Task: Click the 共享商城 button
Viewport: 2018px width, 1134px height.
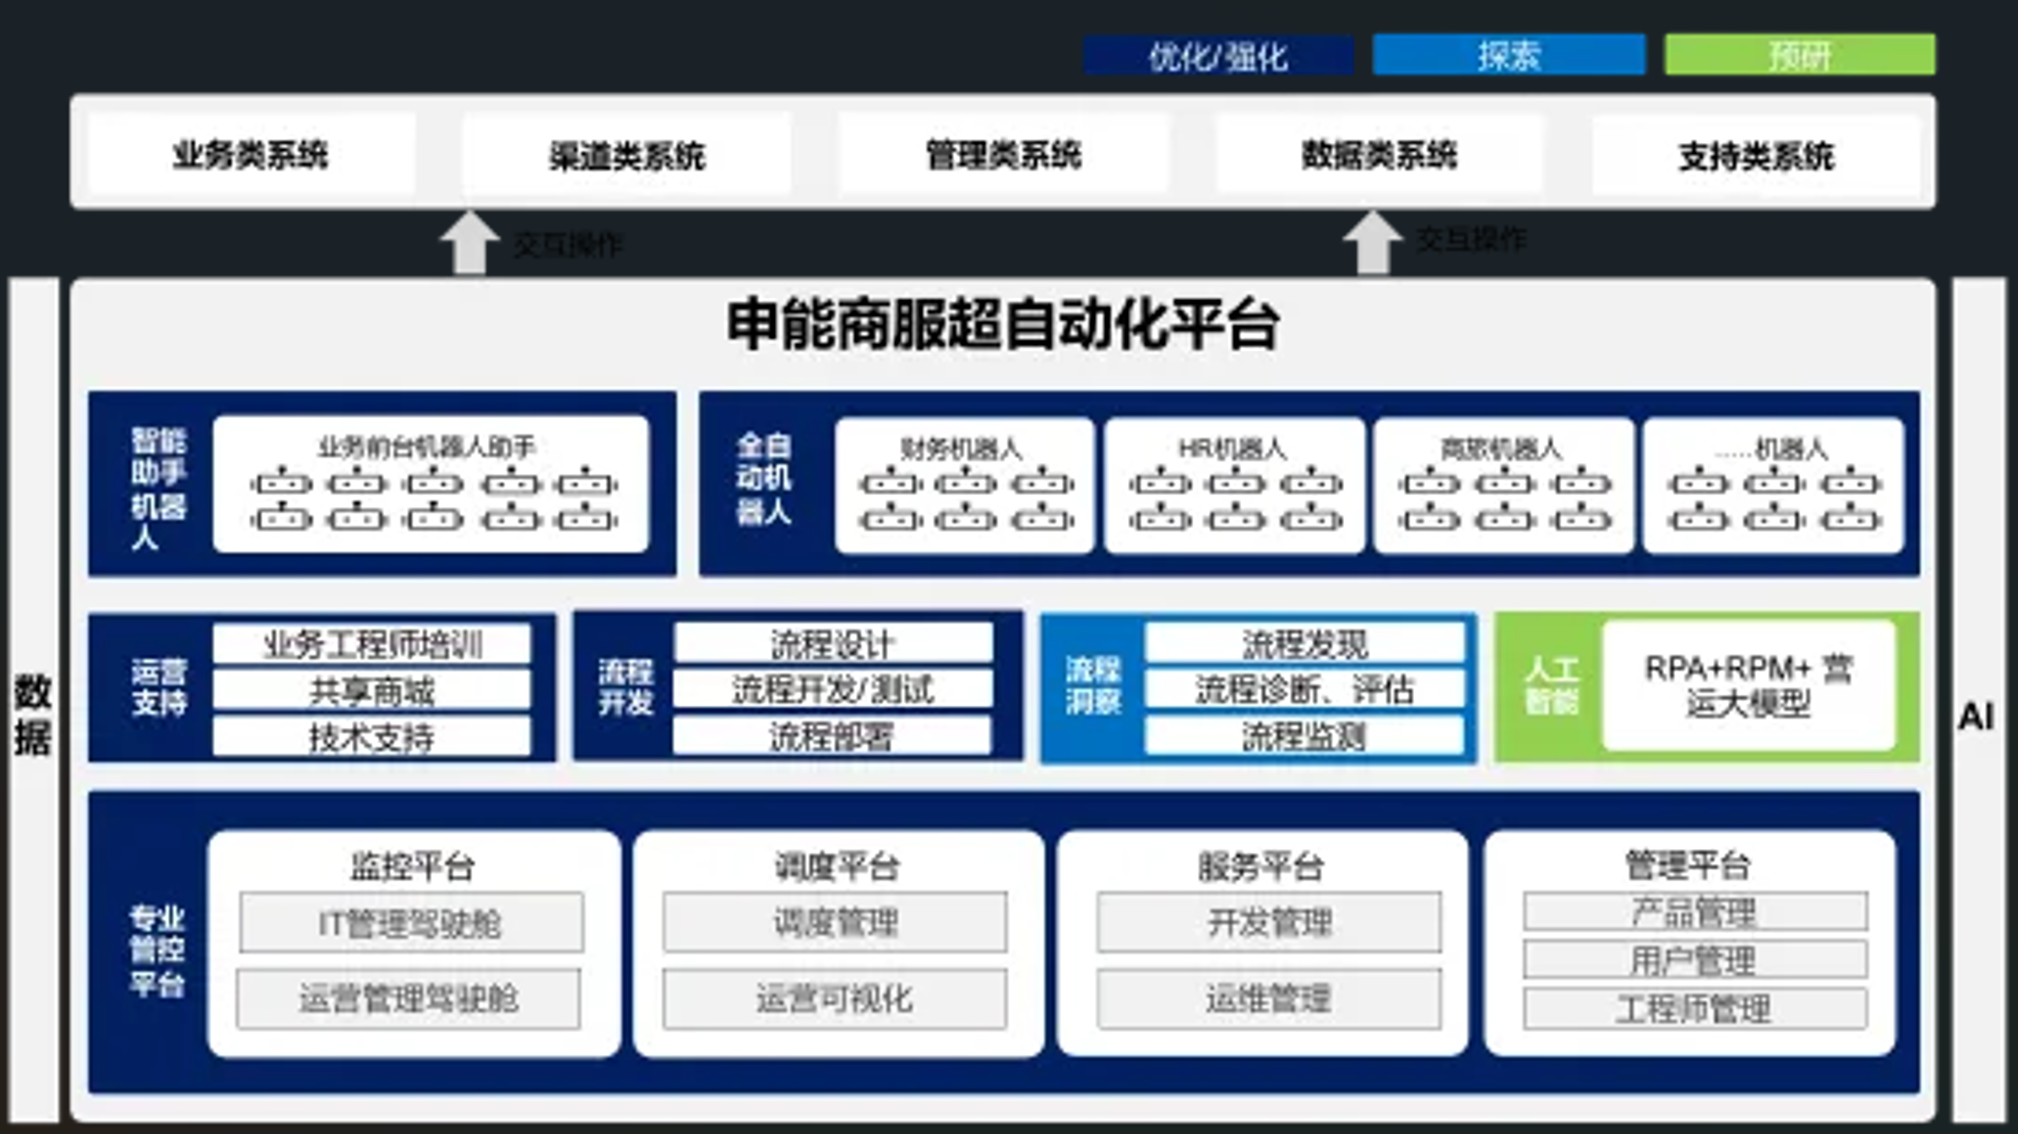Action: click(371, 690)
